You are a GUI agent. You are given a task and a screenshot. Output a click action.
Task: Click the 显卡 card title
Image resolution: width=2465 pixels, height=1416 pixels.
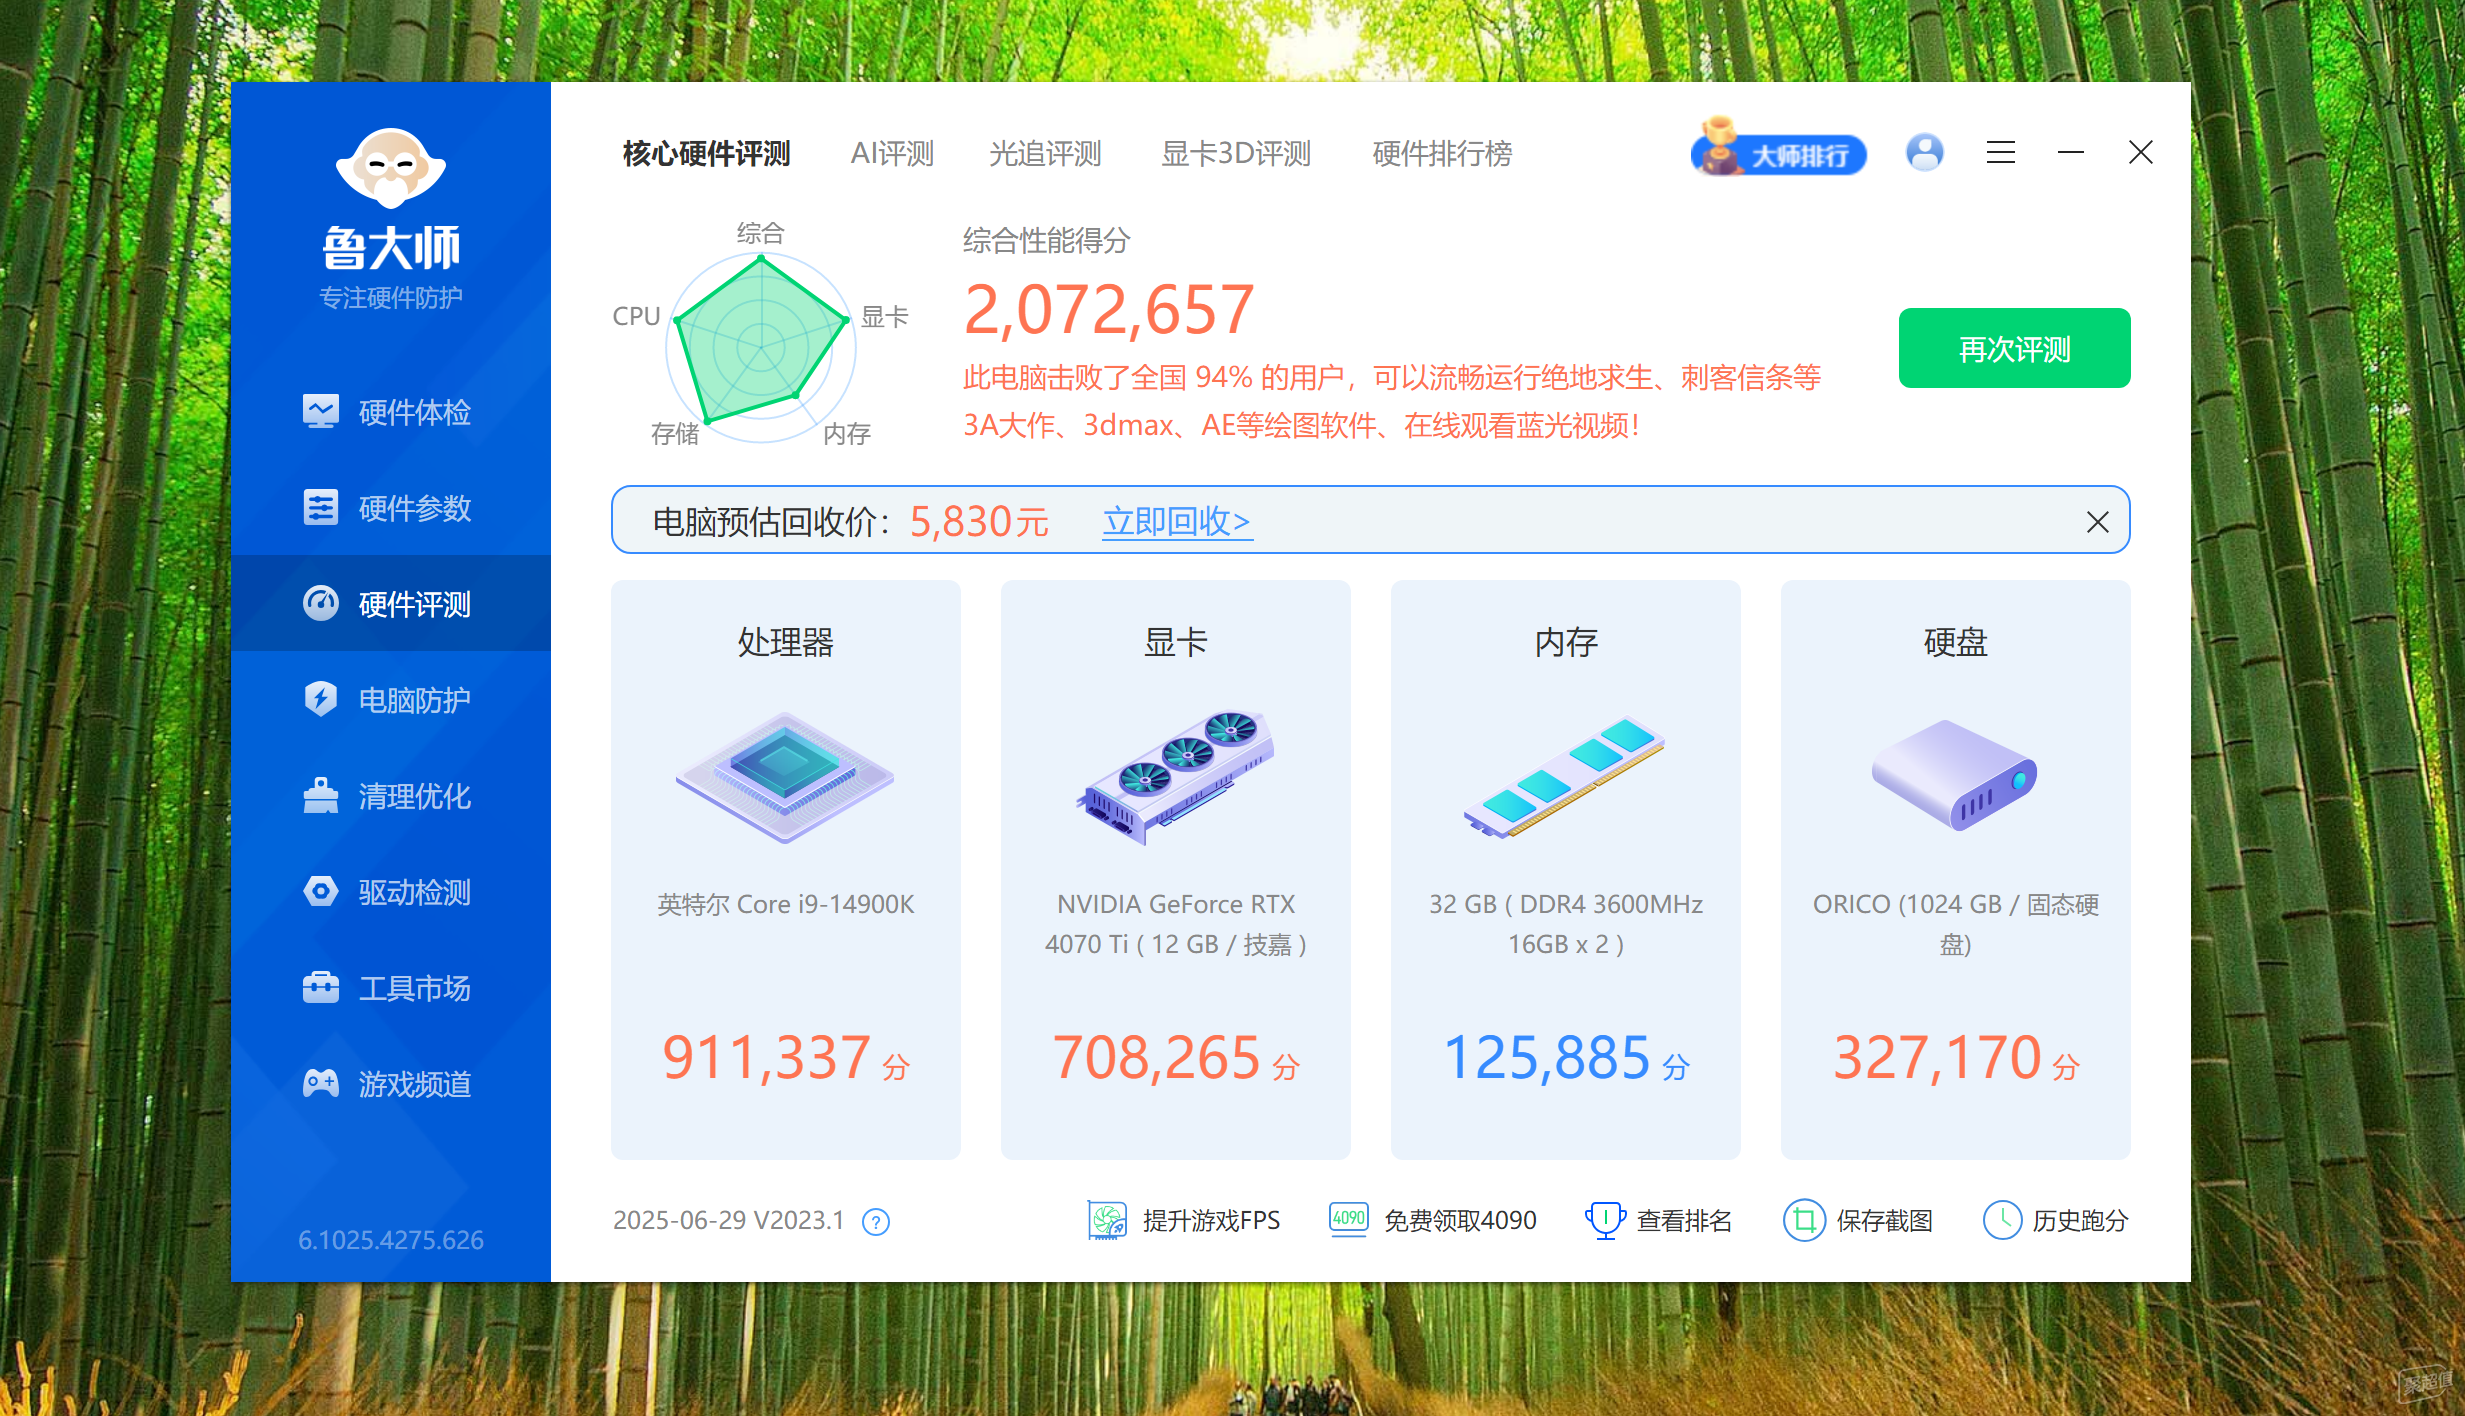tap(1176, 642)
